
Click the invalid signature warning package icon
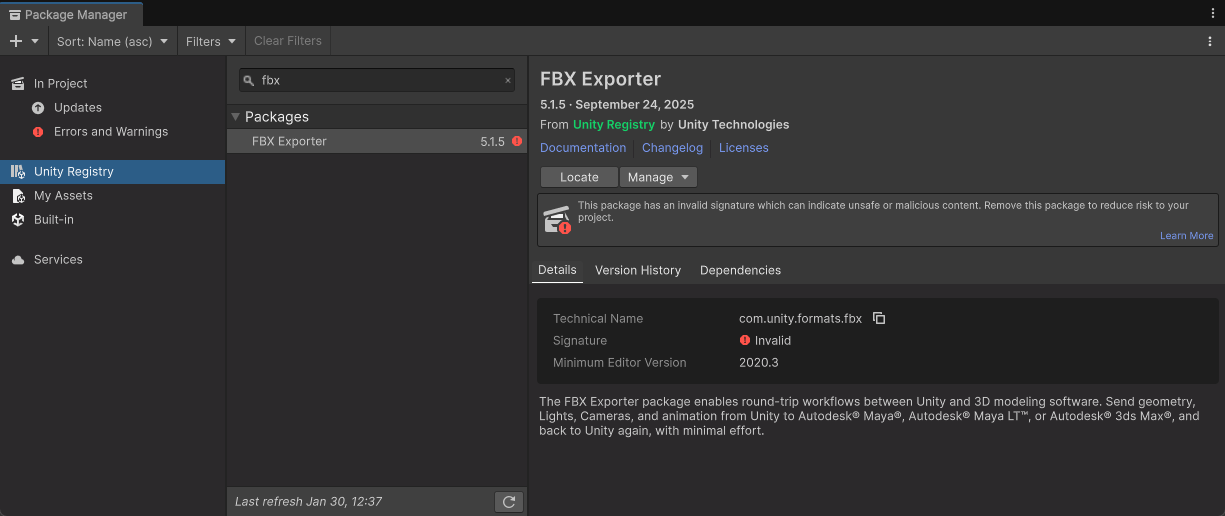[x=558, y=219]
